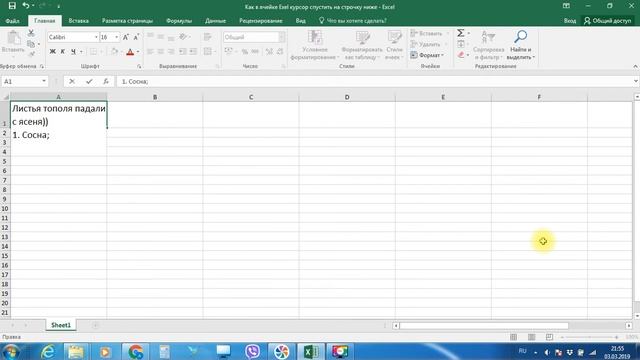Open Viber from the taskbar
640x360 pixels.
253,351
